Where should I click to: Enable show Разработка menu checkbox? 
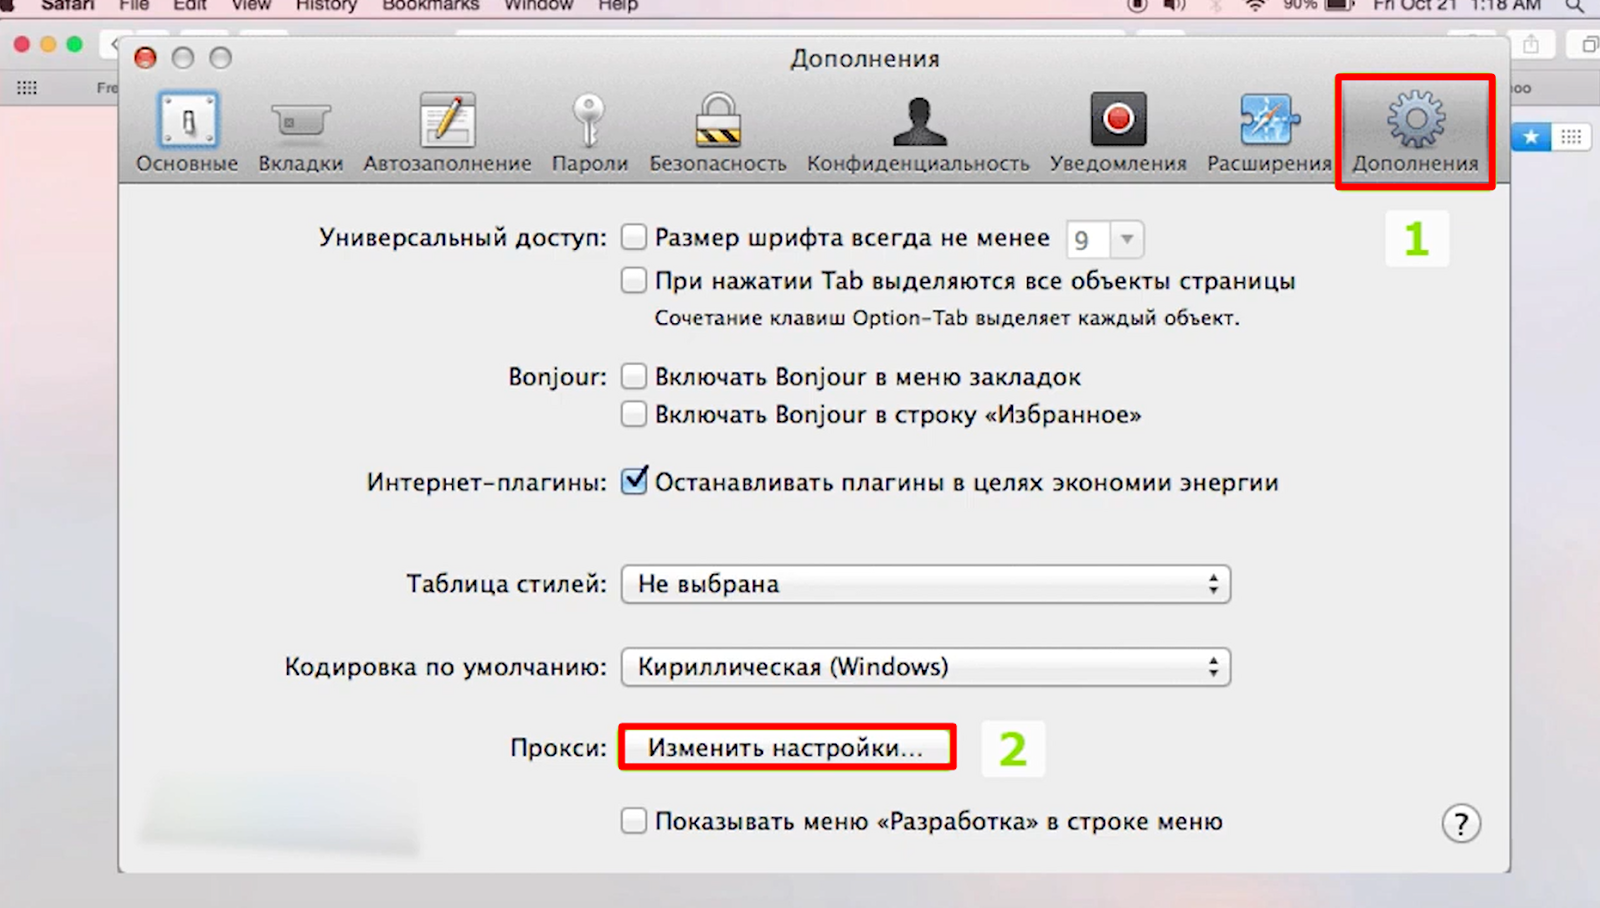[634, 821]
